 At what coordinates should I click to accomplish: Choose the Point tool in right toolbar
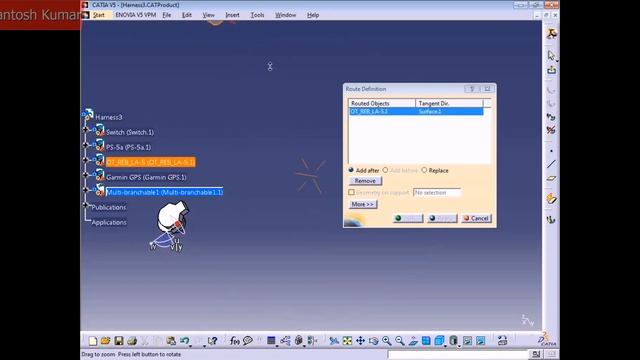(551, 151)
